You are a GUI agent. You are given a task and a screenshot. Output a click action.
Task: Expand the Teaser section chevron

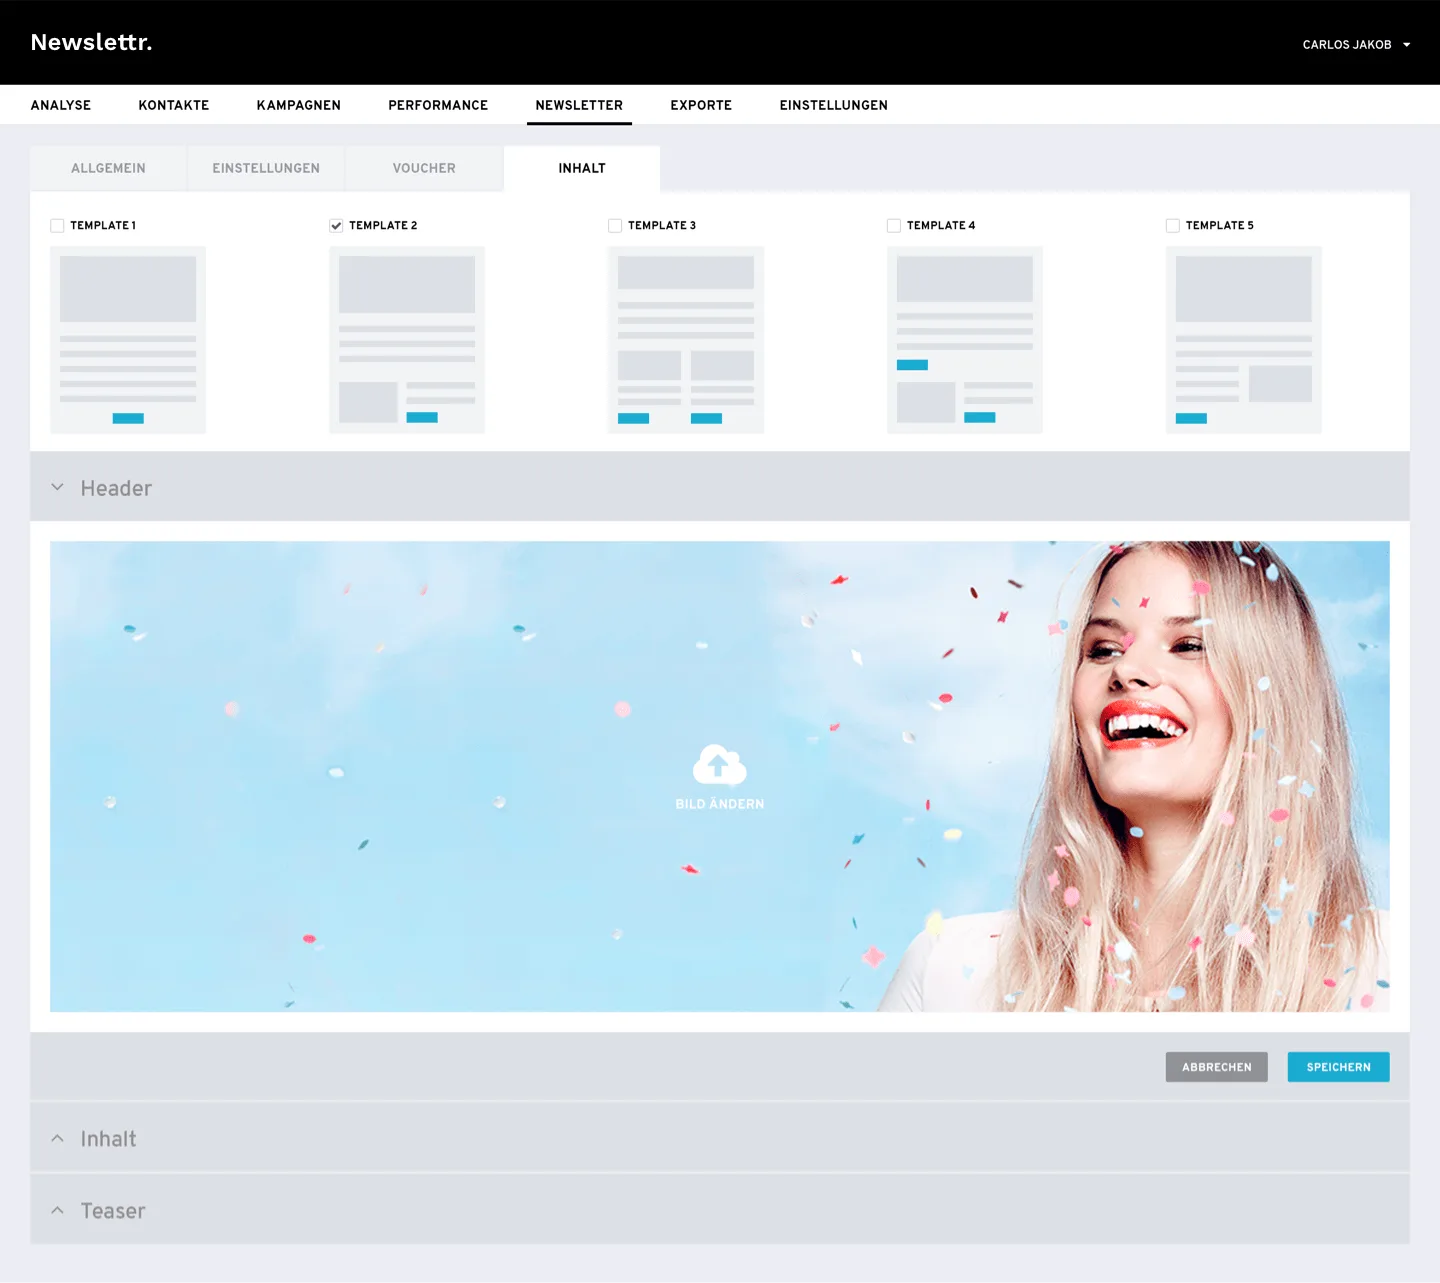58,1210
